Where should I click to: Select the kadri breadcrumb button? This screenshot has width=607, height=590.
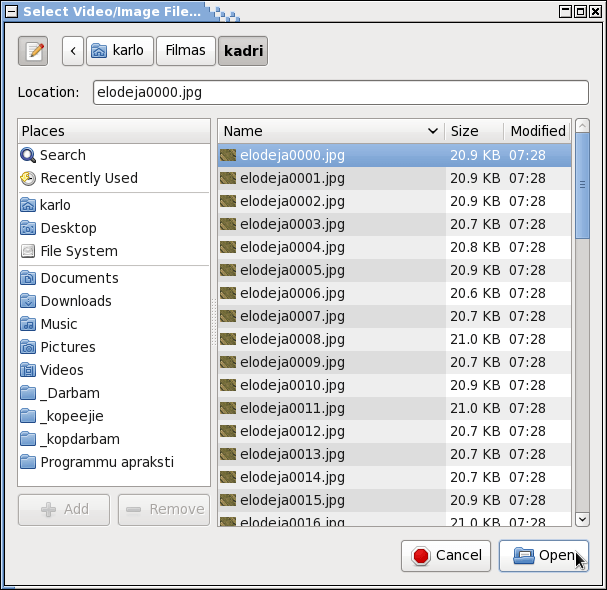243,51
